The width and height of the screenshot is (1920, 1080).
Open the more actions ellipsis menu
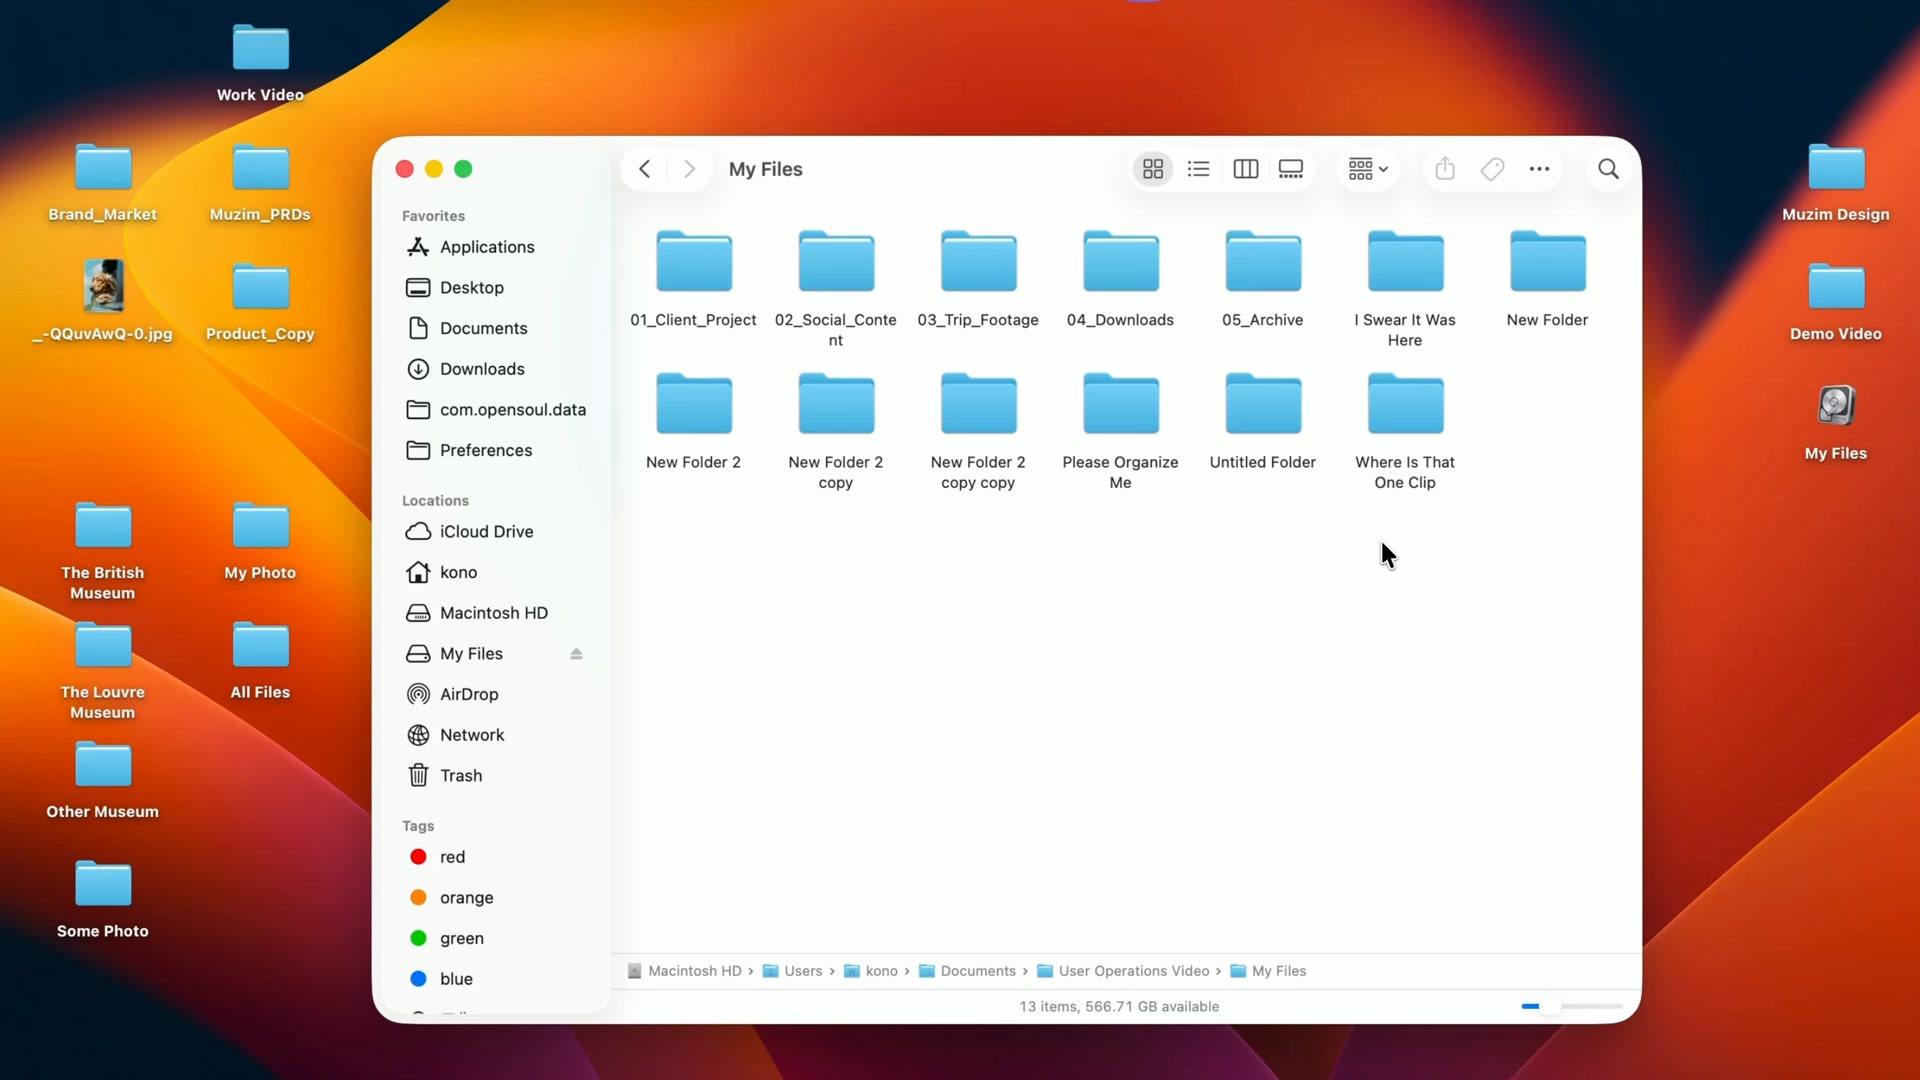tap(1539, 169)
